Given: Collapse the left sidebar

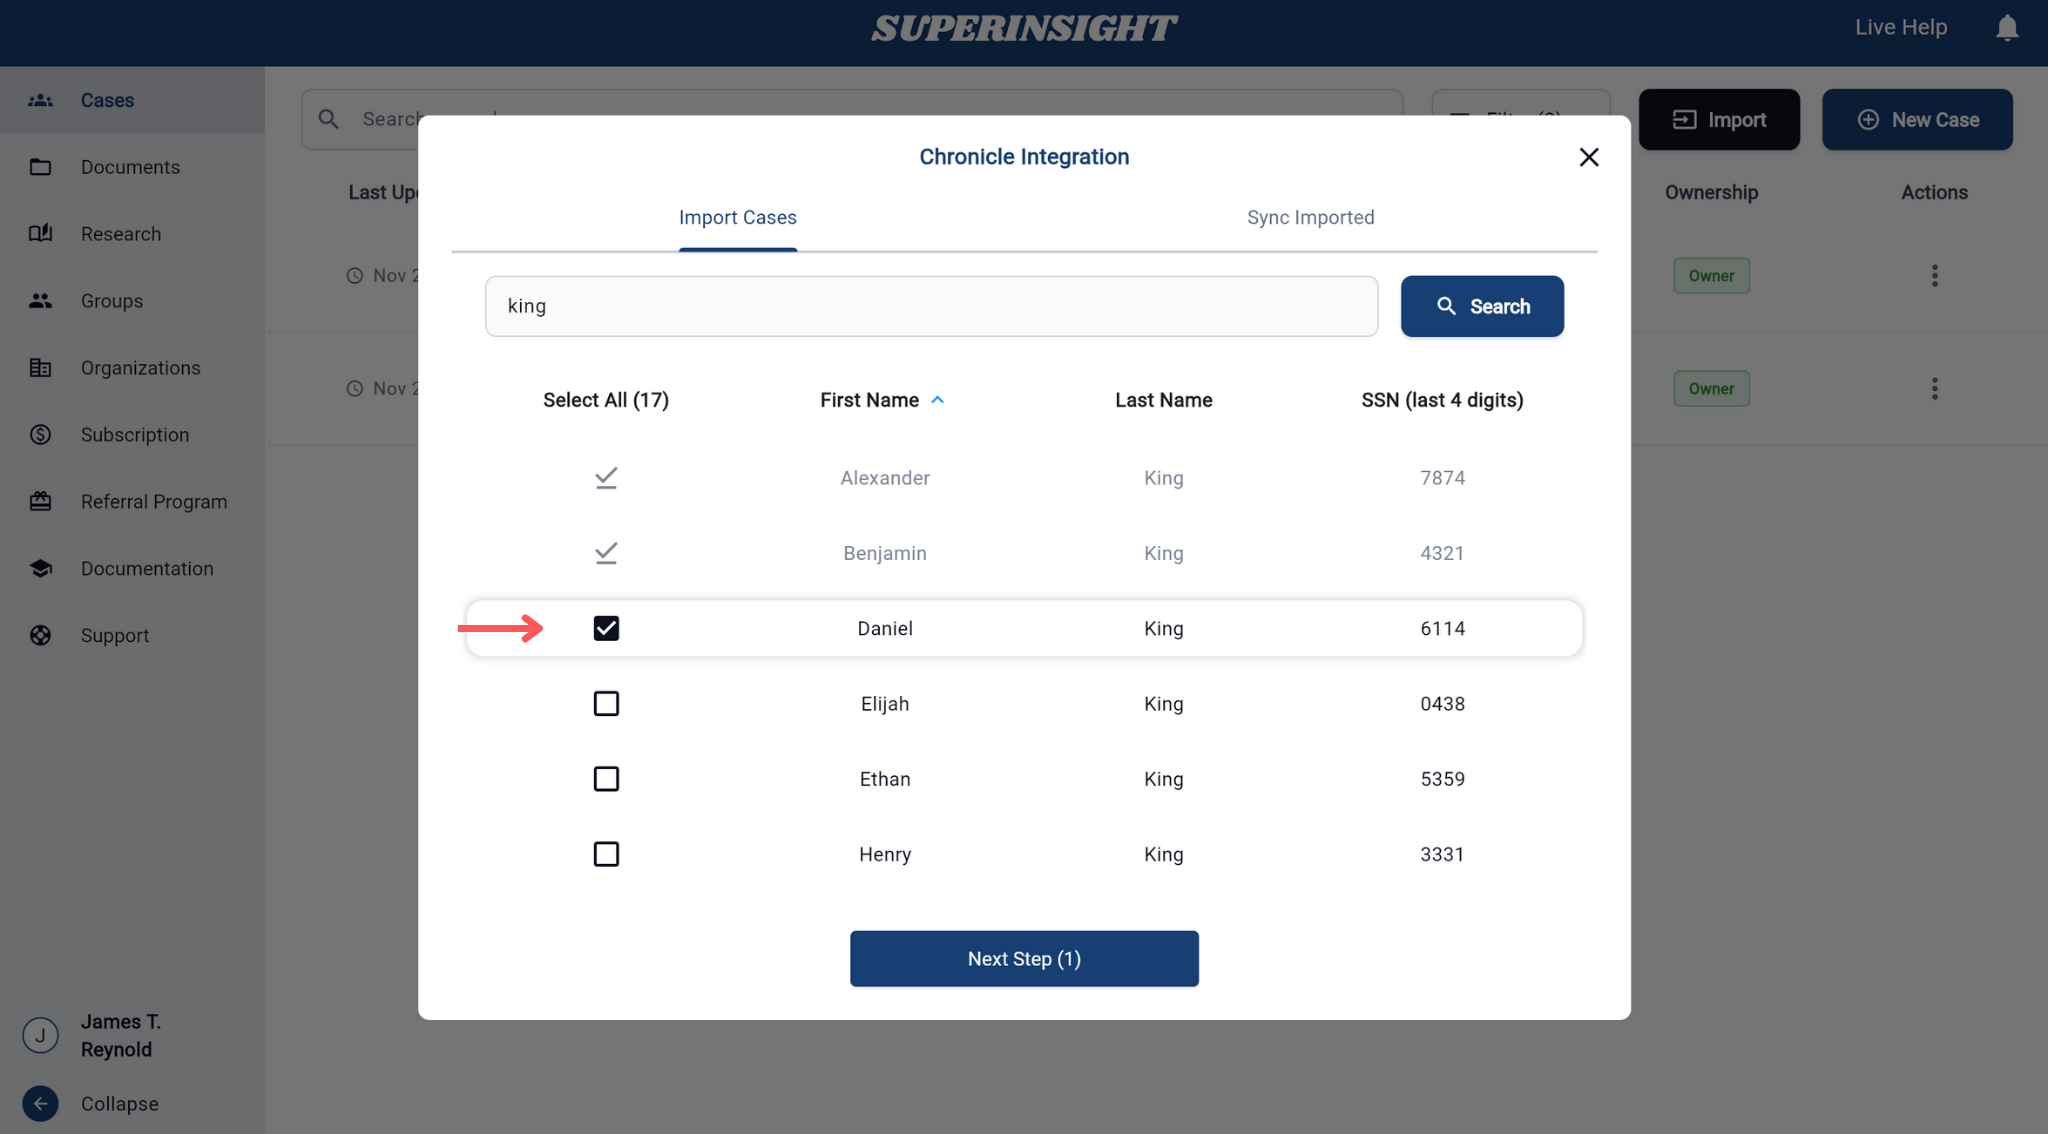Looking at the screenshot, I should [x=40, y=1103].
